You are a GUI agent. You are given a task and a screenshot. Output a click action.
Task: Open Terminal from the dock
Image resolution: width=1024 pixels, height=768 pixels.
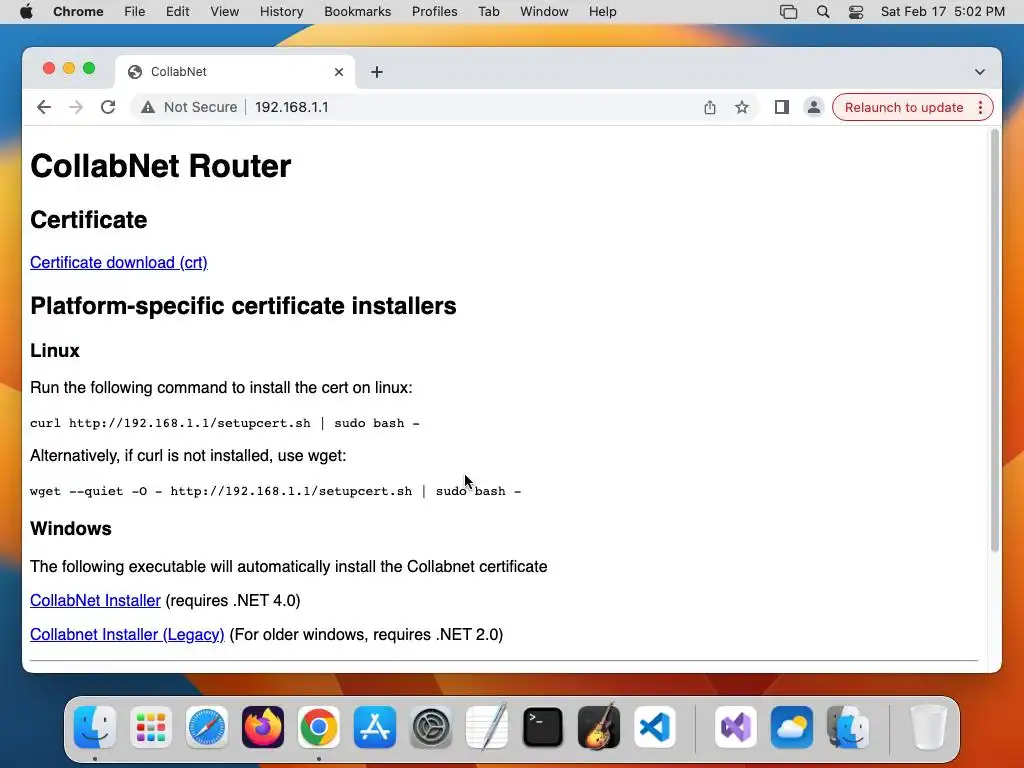tap(543, 727)
